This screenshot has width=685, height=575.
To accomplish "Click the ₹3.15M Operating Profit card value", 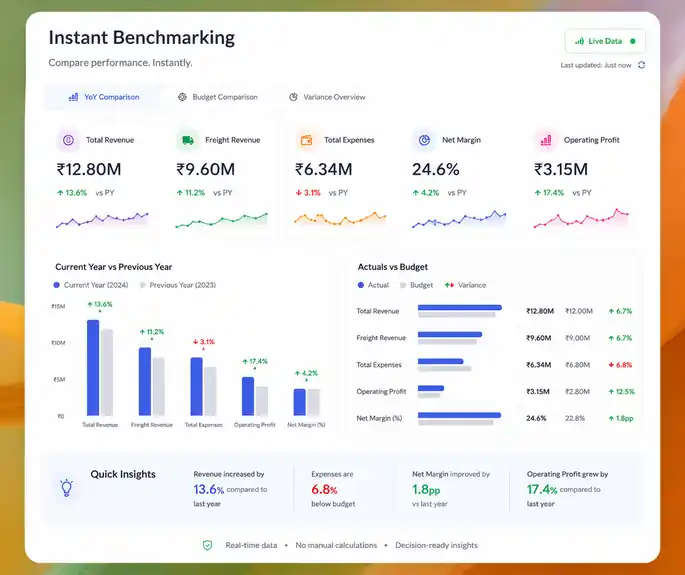I will coord(561,169).
